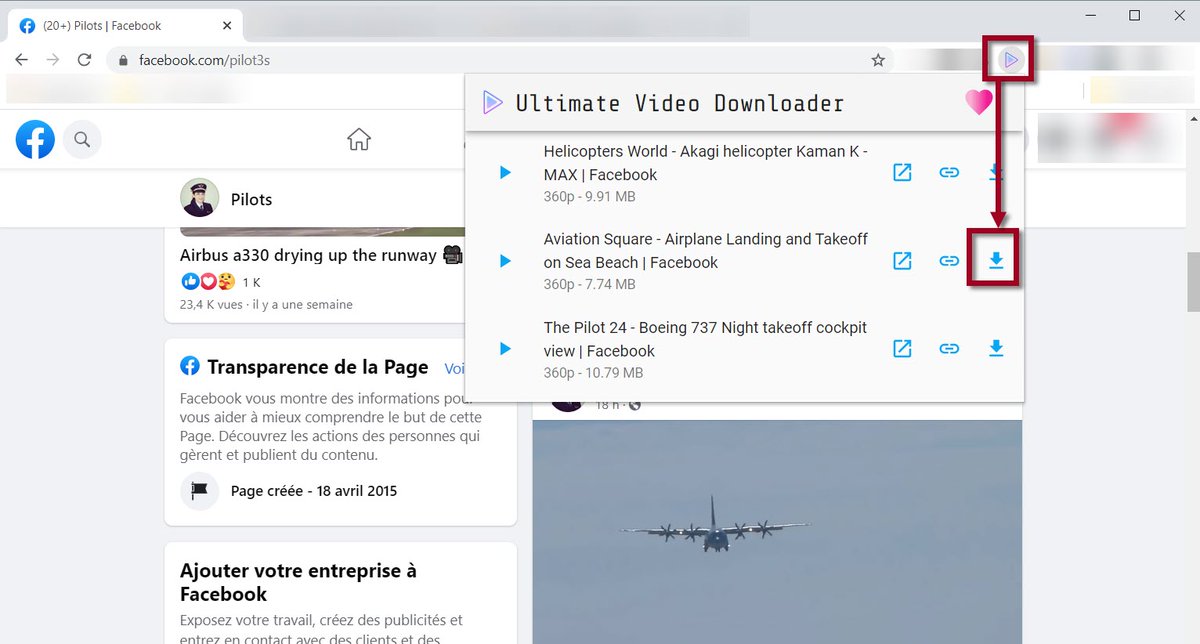Open Airbus a330 drying up the runway post
Screen dimensions: 1200x644
point(320,255)
